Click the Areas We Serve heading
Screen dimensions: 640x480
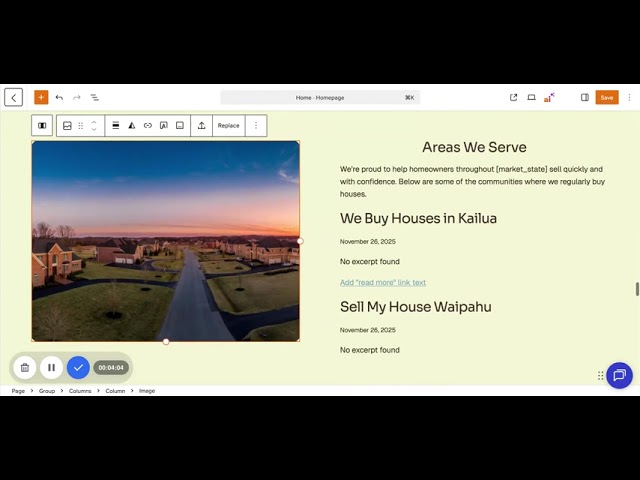coord(474,147)
